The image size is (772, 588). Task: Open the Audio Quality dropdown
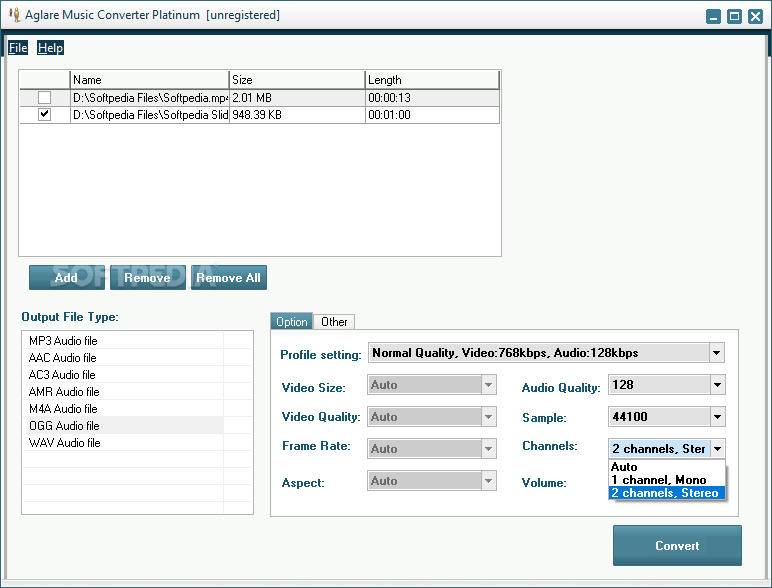tap(717, 385)
